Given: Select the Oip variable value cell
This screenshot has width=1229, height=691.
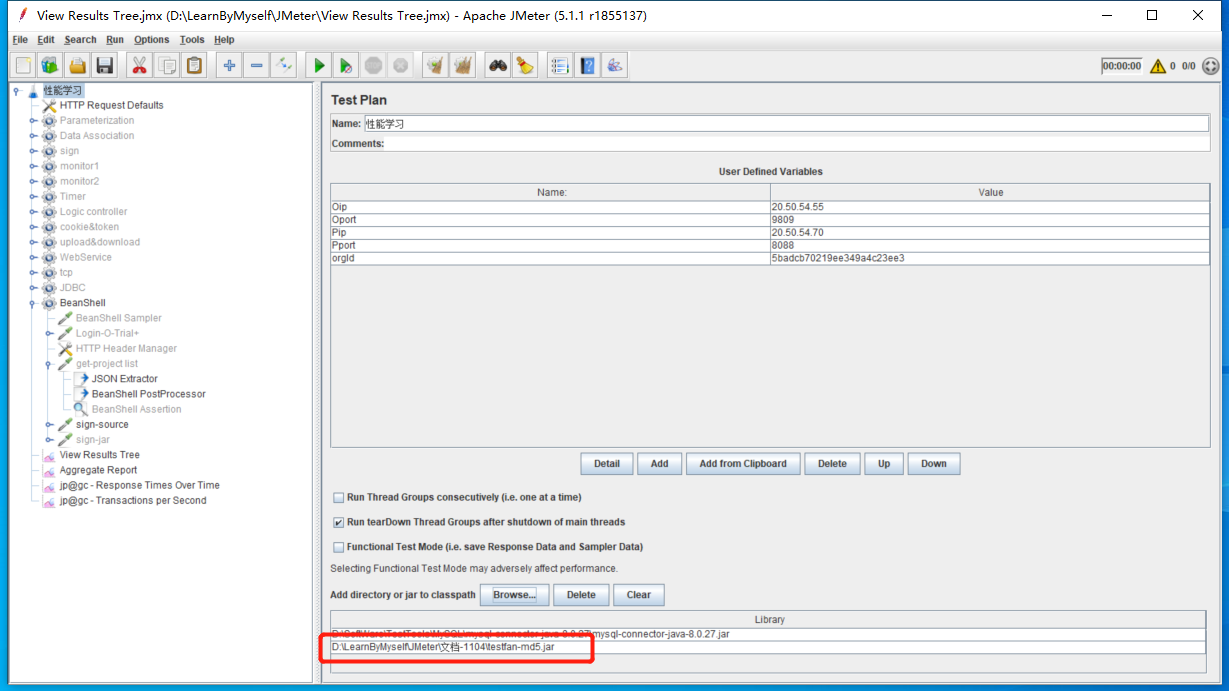Looking at the screenshot, I should point(990,207).
